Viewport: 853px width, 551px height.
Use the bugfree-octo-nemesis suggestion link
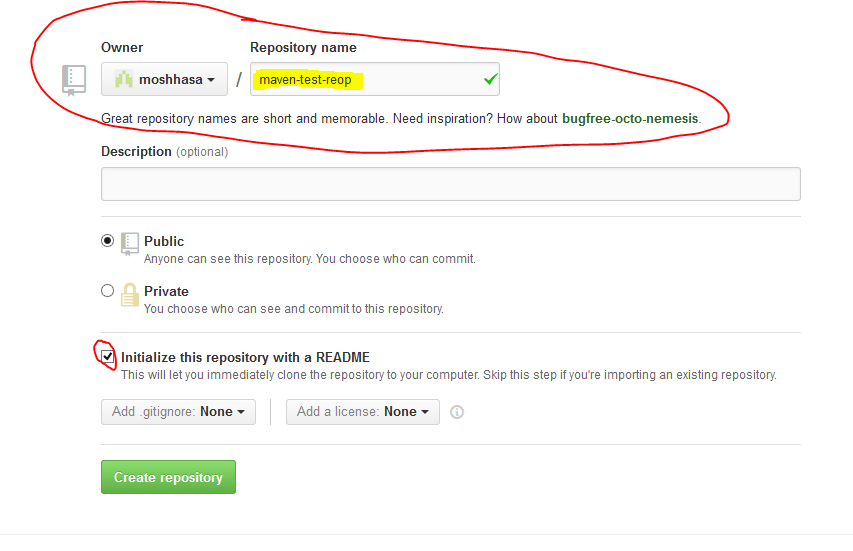[630, 119]
